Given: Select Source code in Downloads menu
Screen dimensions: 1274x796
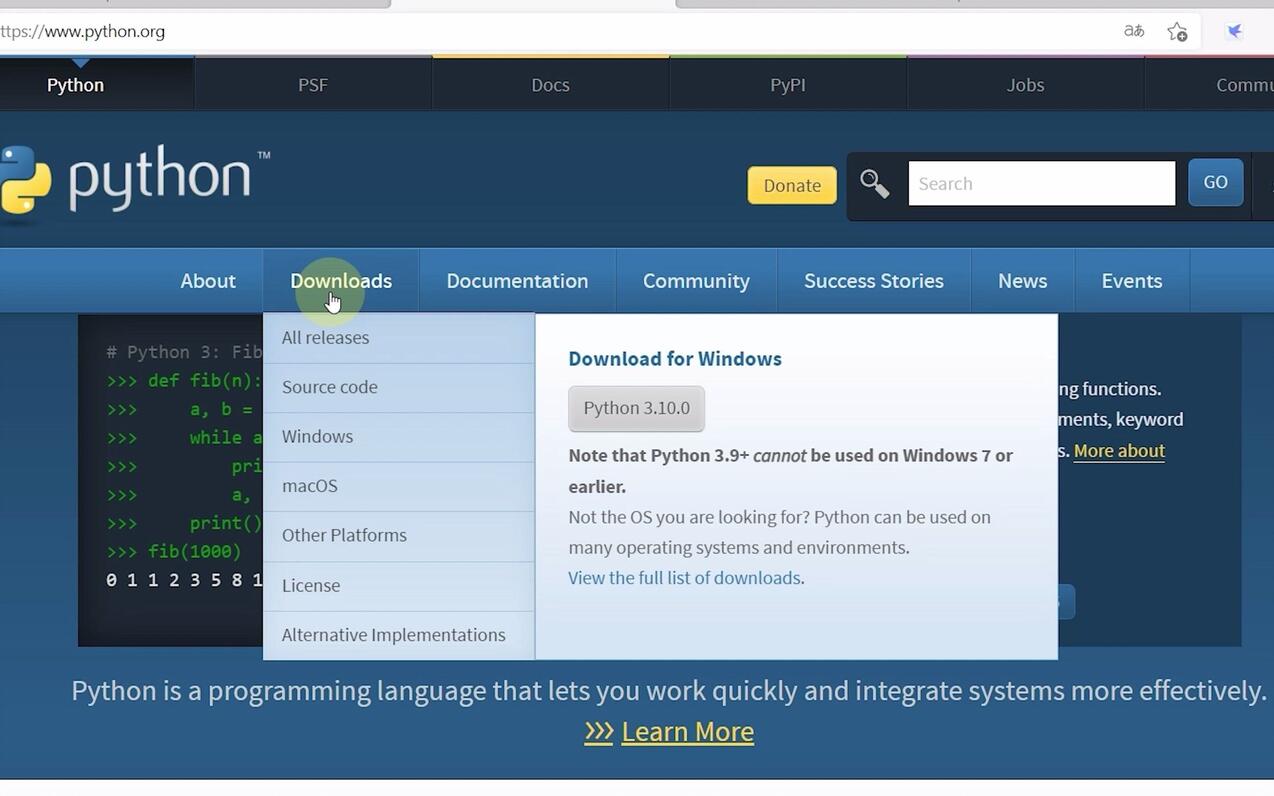Looking at the screenshot, I should click(x=399, y=387).
